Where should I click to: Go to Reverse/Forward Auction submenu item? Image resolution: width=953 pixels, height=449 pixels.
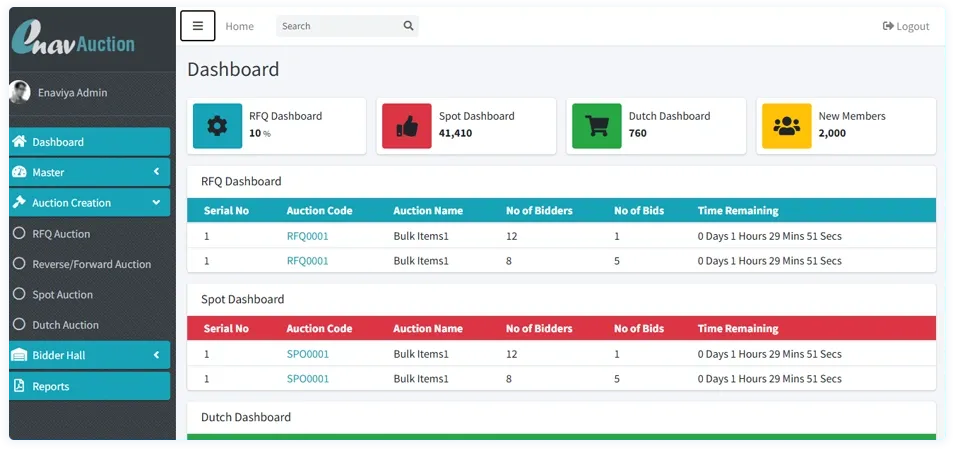point(90,264)
